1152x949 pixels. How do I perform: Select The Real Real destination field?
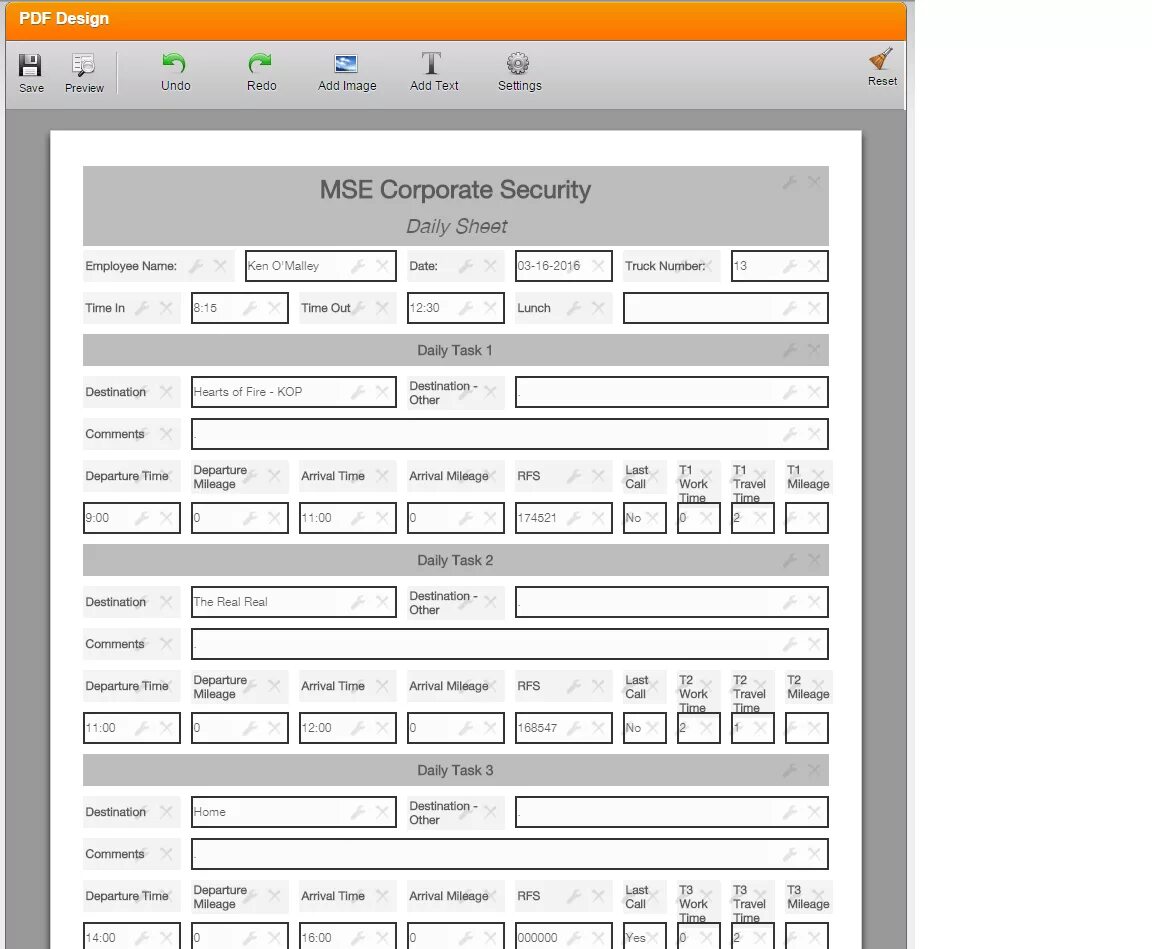pyautogui.click(x=294, y=602)
